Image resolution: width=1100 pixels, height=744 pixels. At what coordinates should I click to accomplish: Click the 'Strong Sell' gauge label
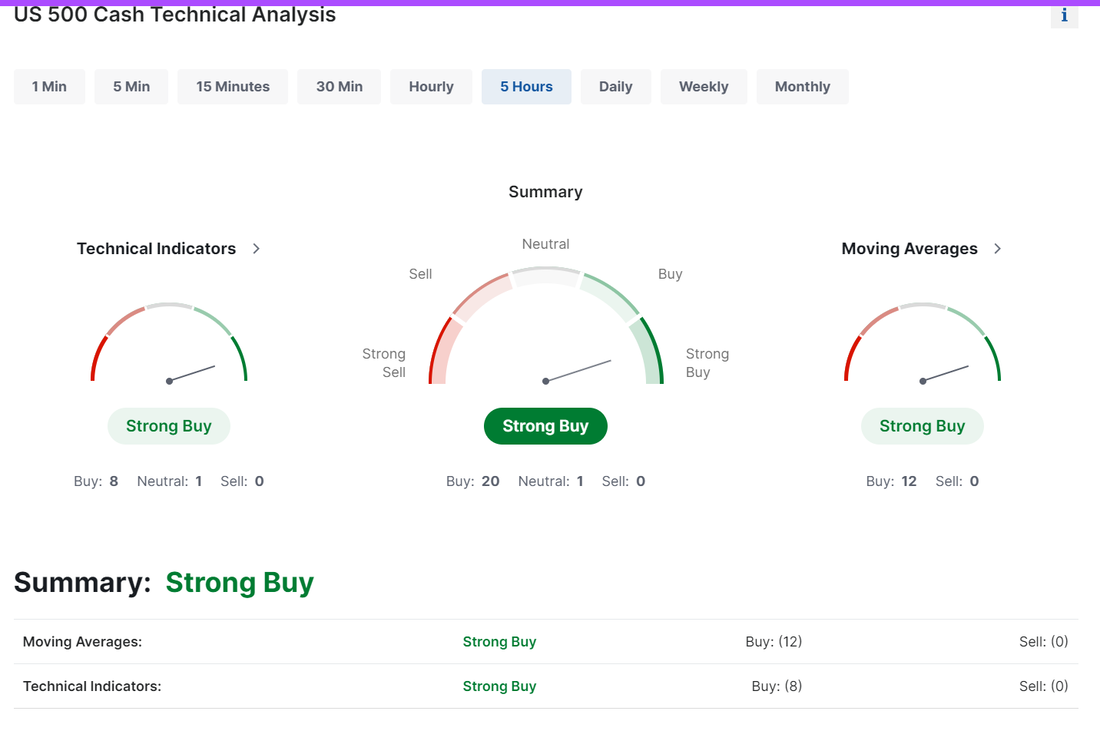384,363
